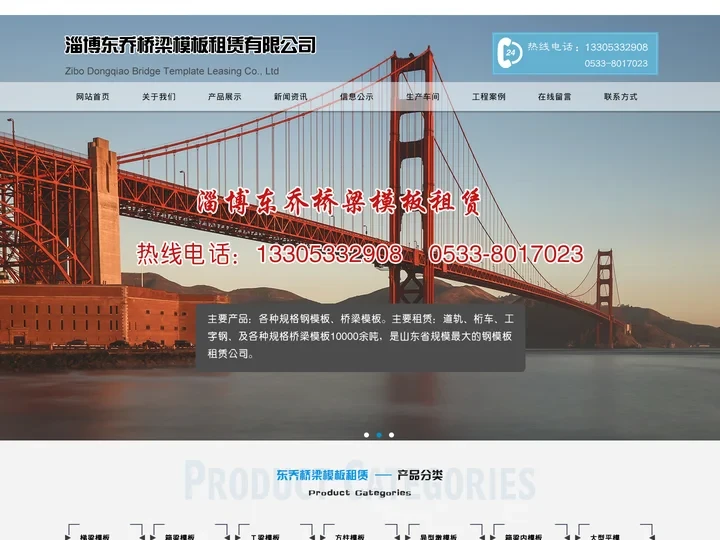Viewport: 720px width, 540px height.
Task: Click the red banner number 0533-8017023
Action: click(506, 254)
